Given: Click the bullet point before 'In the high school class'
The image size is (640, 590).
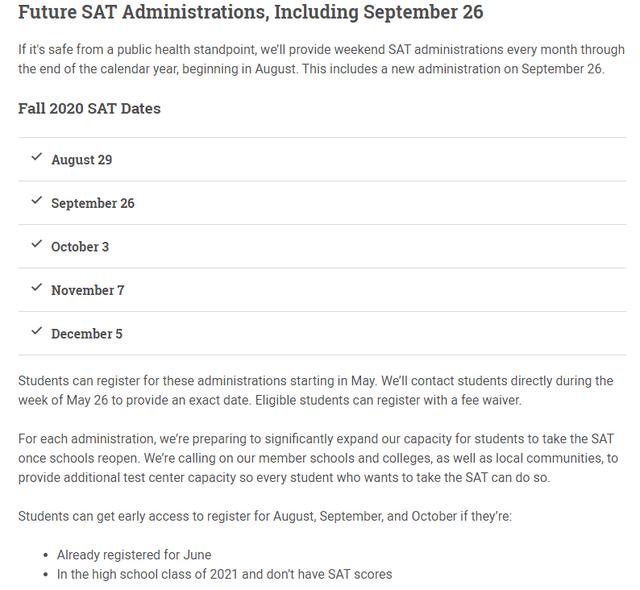Looking at the screenshot, I should click(x=46, y=575).
